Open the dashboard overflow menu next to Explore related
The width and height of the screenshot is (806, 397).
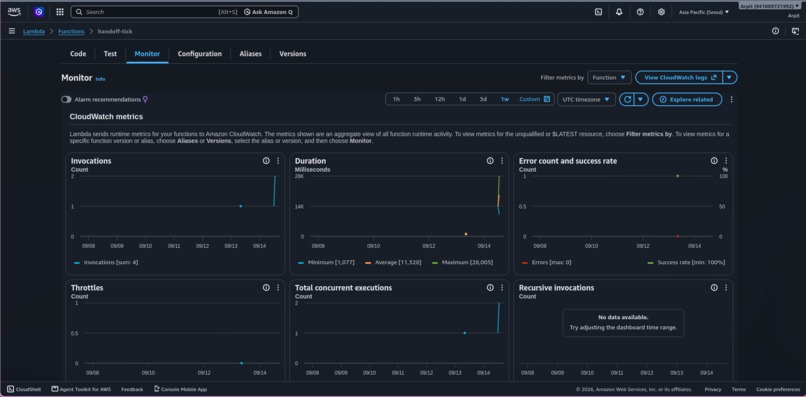[731, 99]
